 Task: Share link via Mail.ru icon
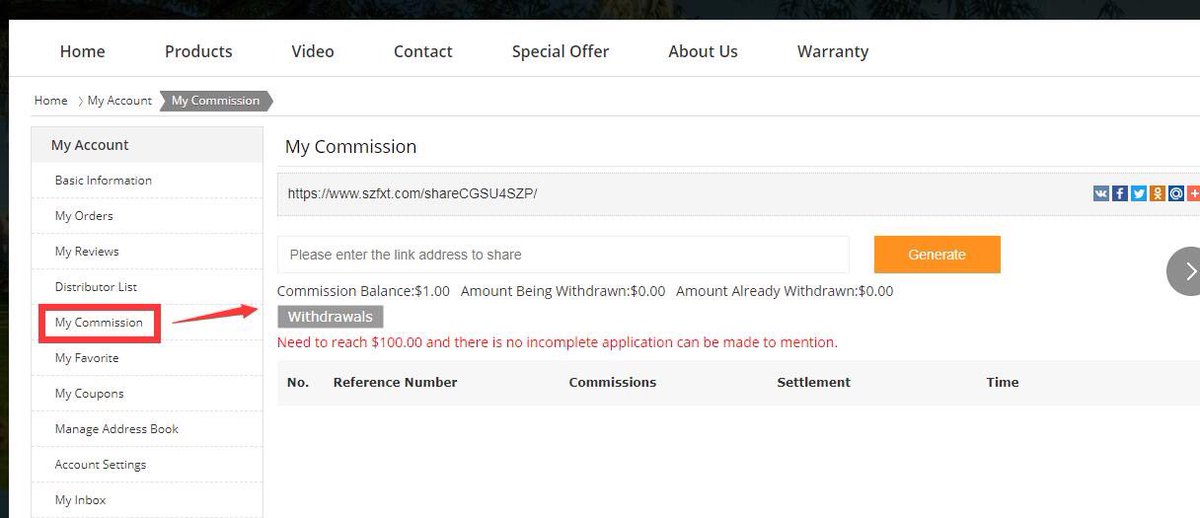coord(1176,194)
